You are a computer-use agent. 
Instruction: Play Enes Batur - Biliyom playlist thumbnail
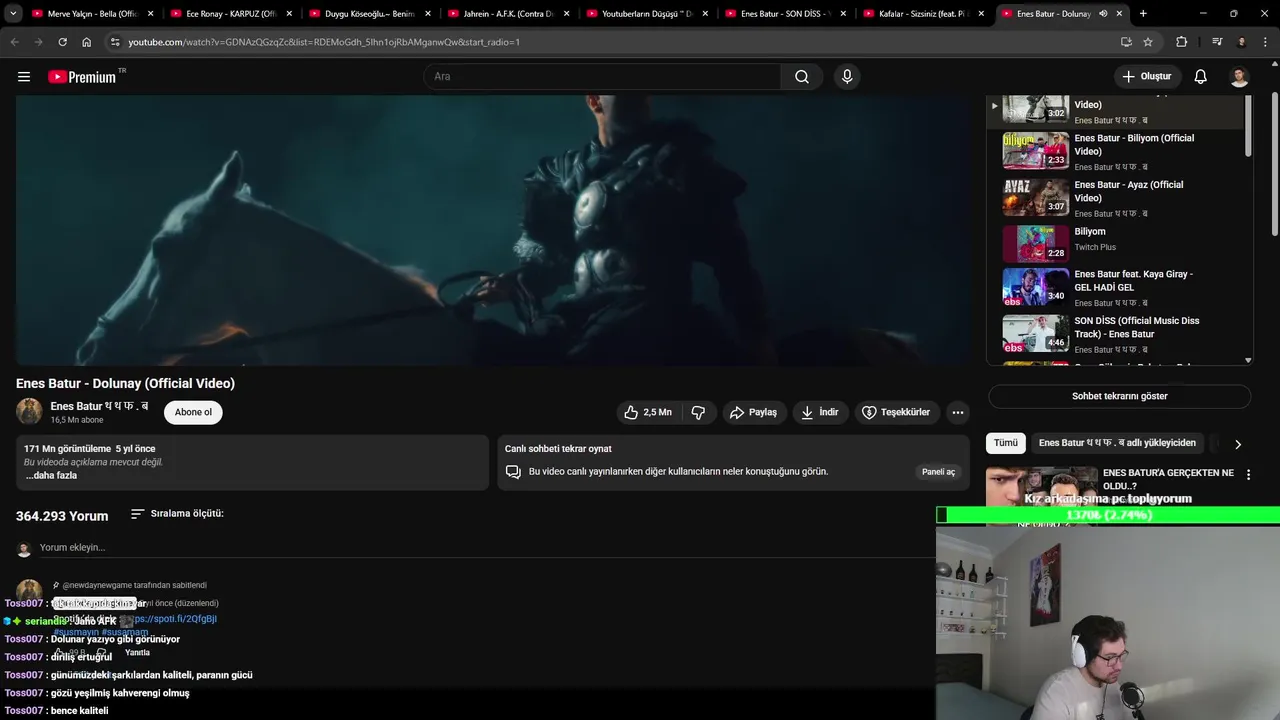click(1036, 150)
